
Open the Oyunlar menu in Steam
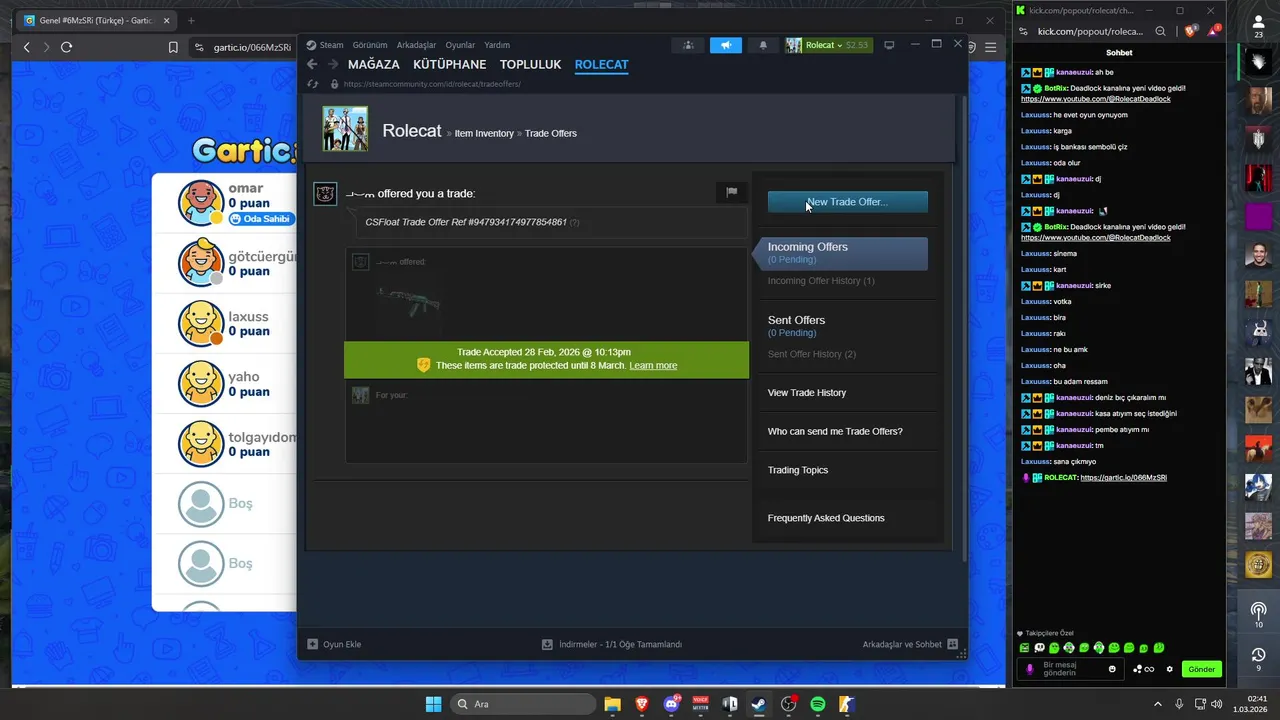point(460,45)
